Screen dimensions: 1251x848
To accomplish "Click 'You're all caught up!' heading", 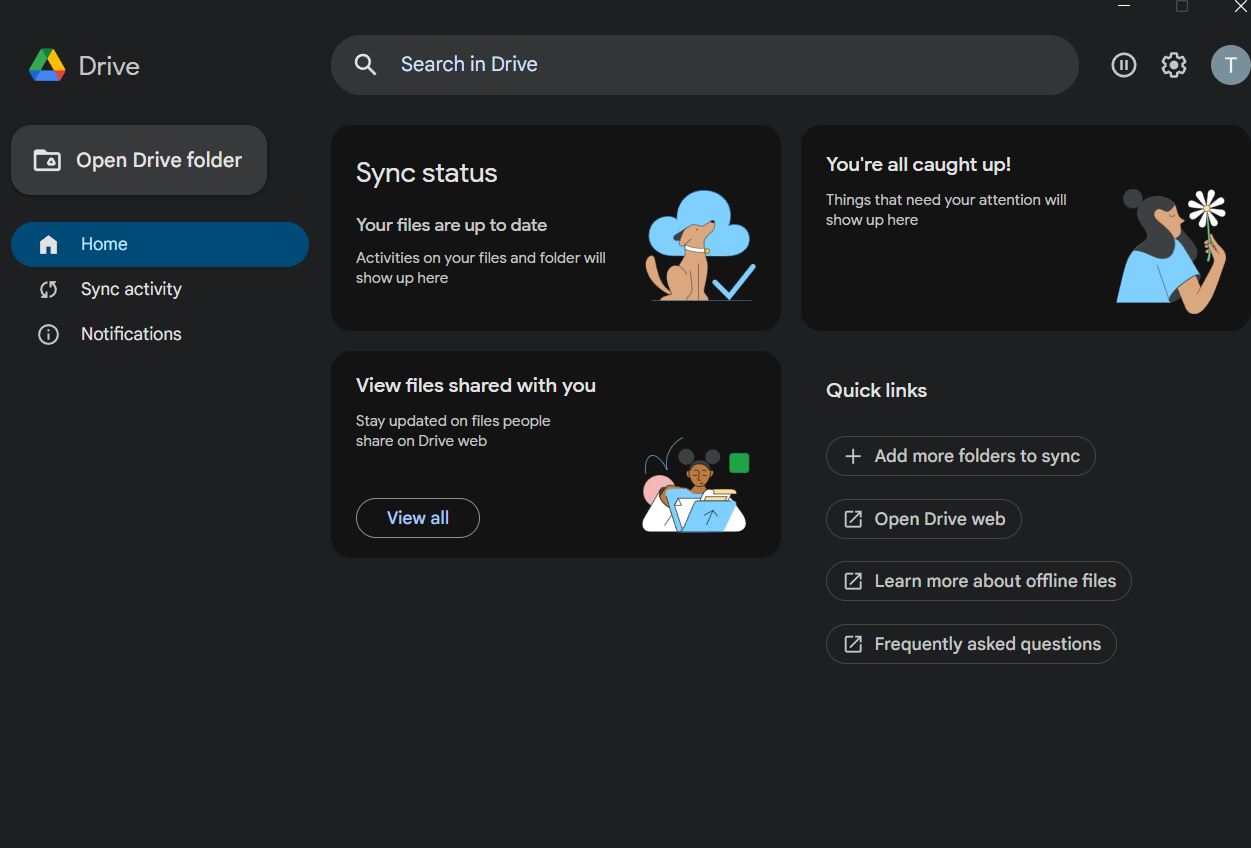I will click(x=918, y=165).
